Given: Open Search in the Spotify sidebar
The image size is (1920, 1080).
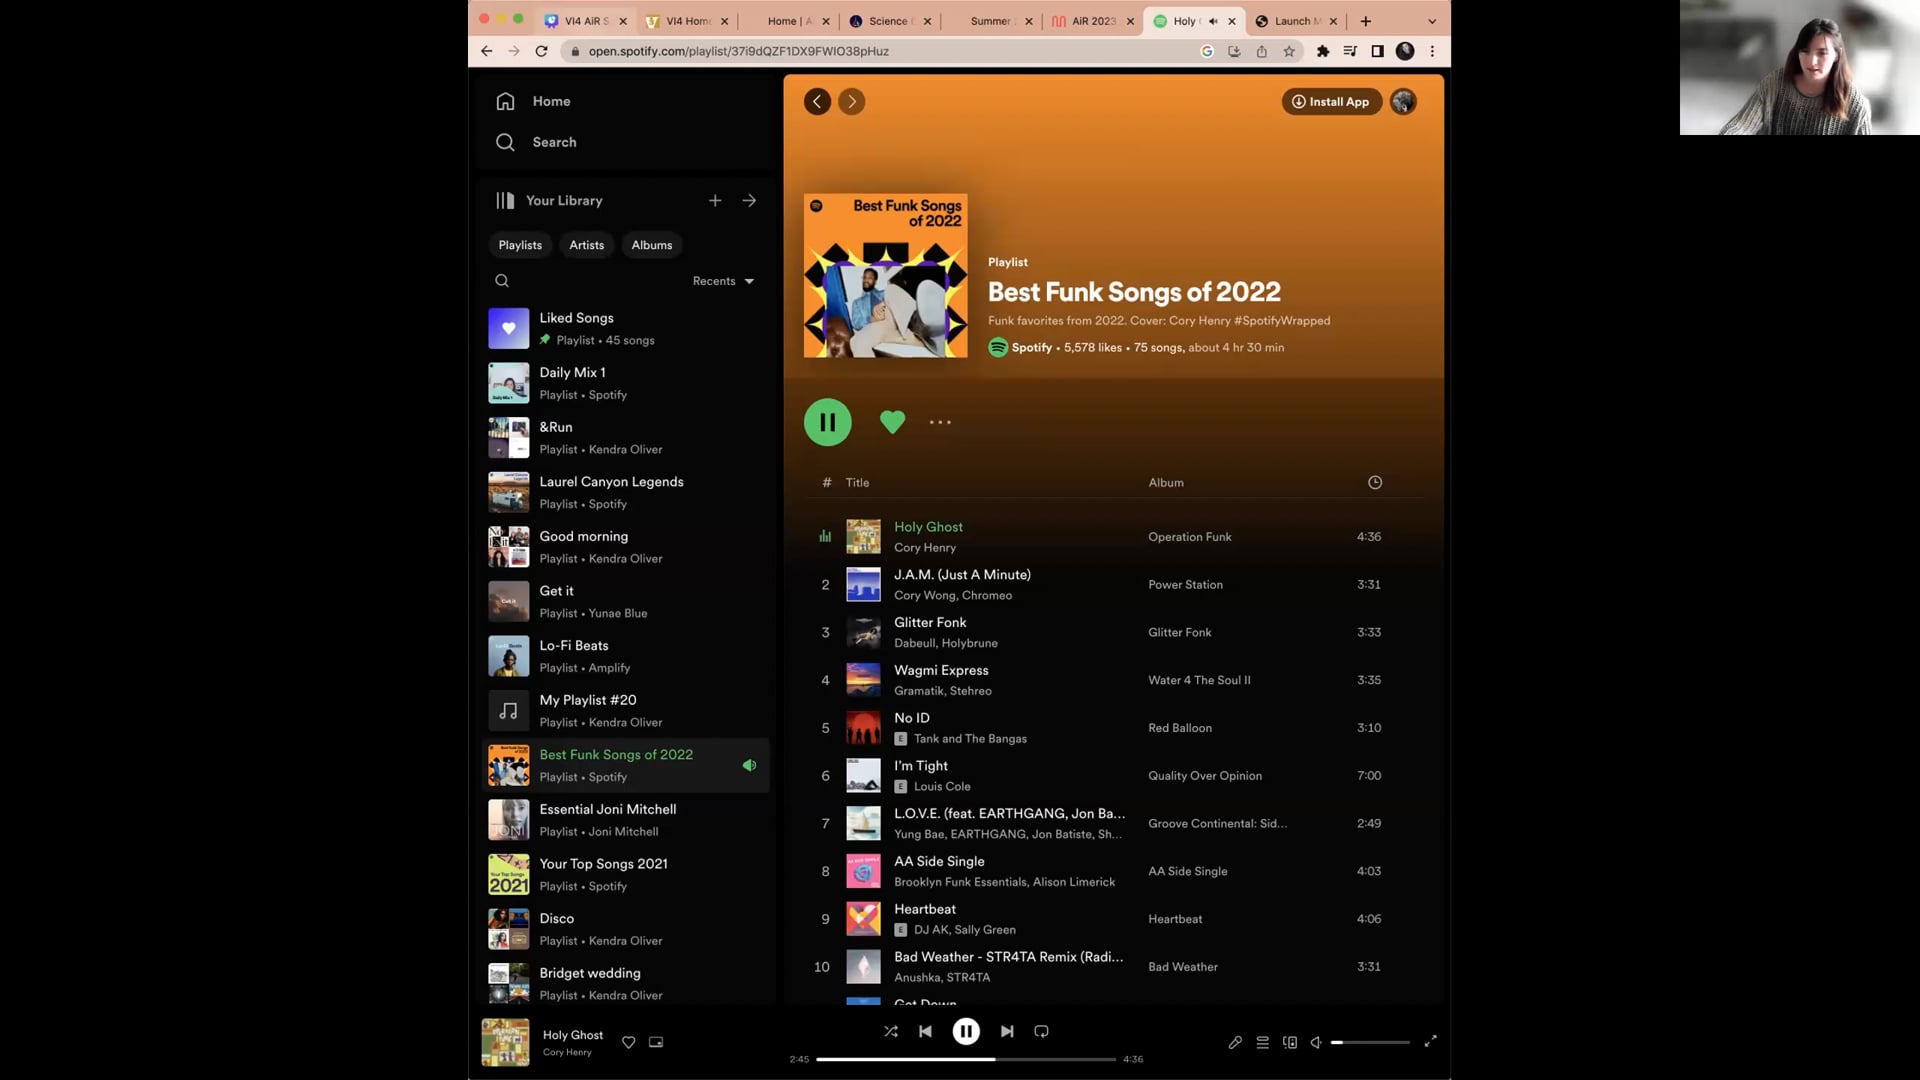Looking at the screenshot, I should click(536, 142).
